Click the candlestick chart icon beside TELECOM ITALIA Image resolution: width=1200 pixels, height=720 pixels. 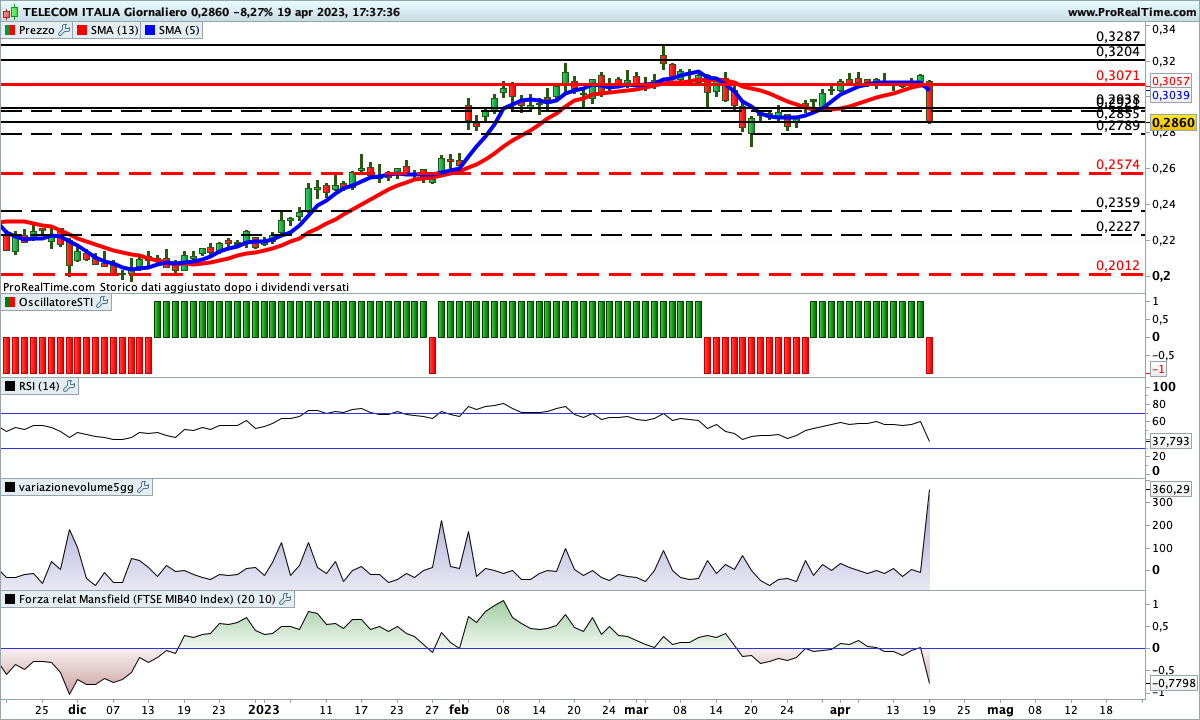(11, 12)
